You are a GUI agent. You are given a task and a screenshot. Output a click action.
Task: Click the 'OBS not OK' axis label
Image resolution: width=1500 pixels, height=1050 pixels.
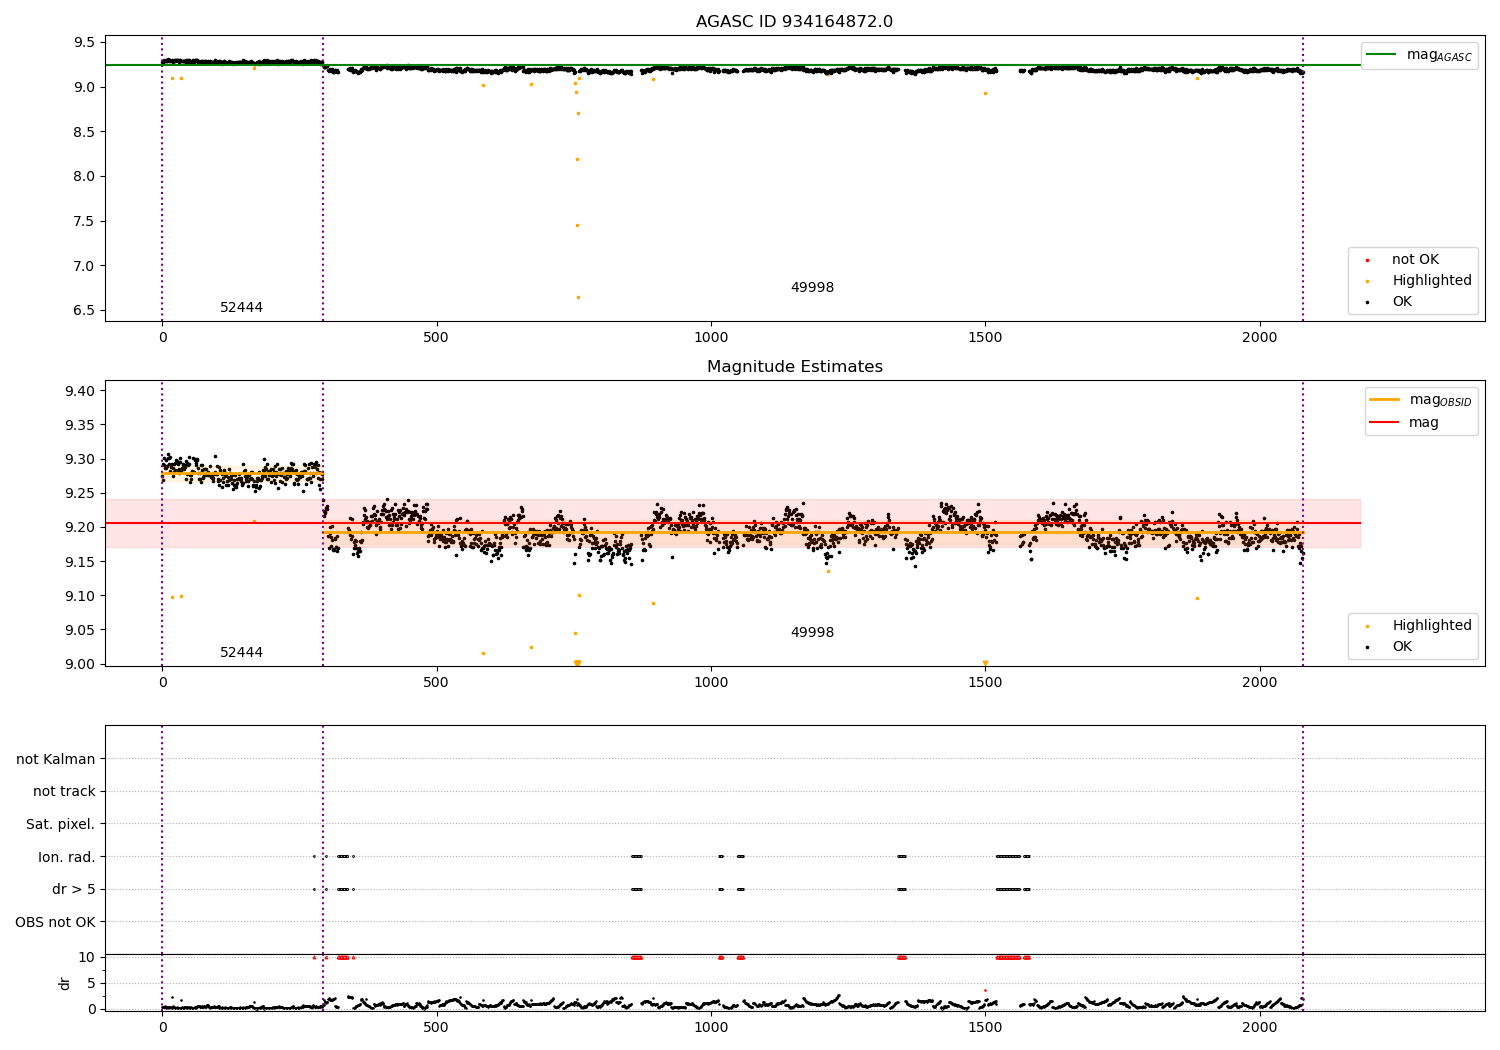[x=56, y=922]
